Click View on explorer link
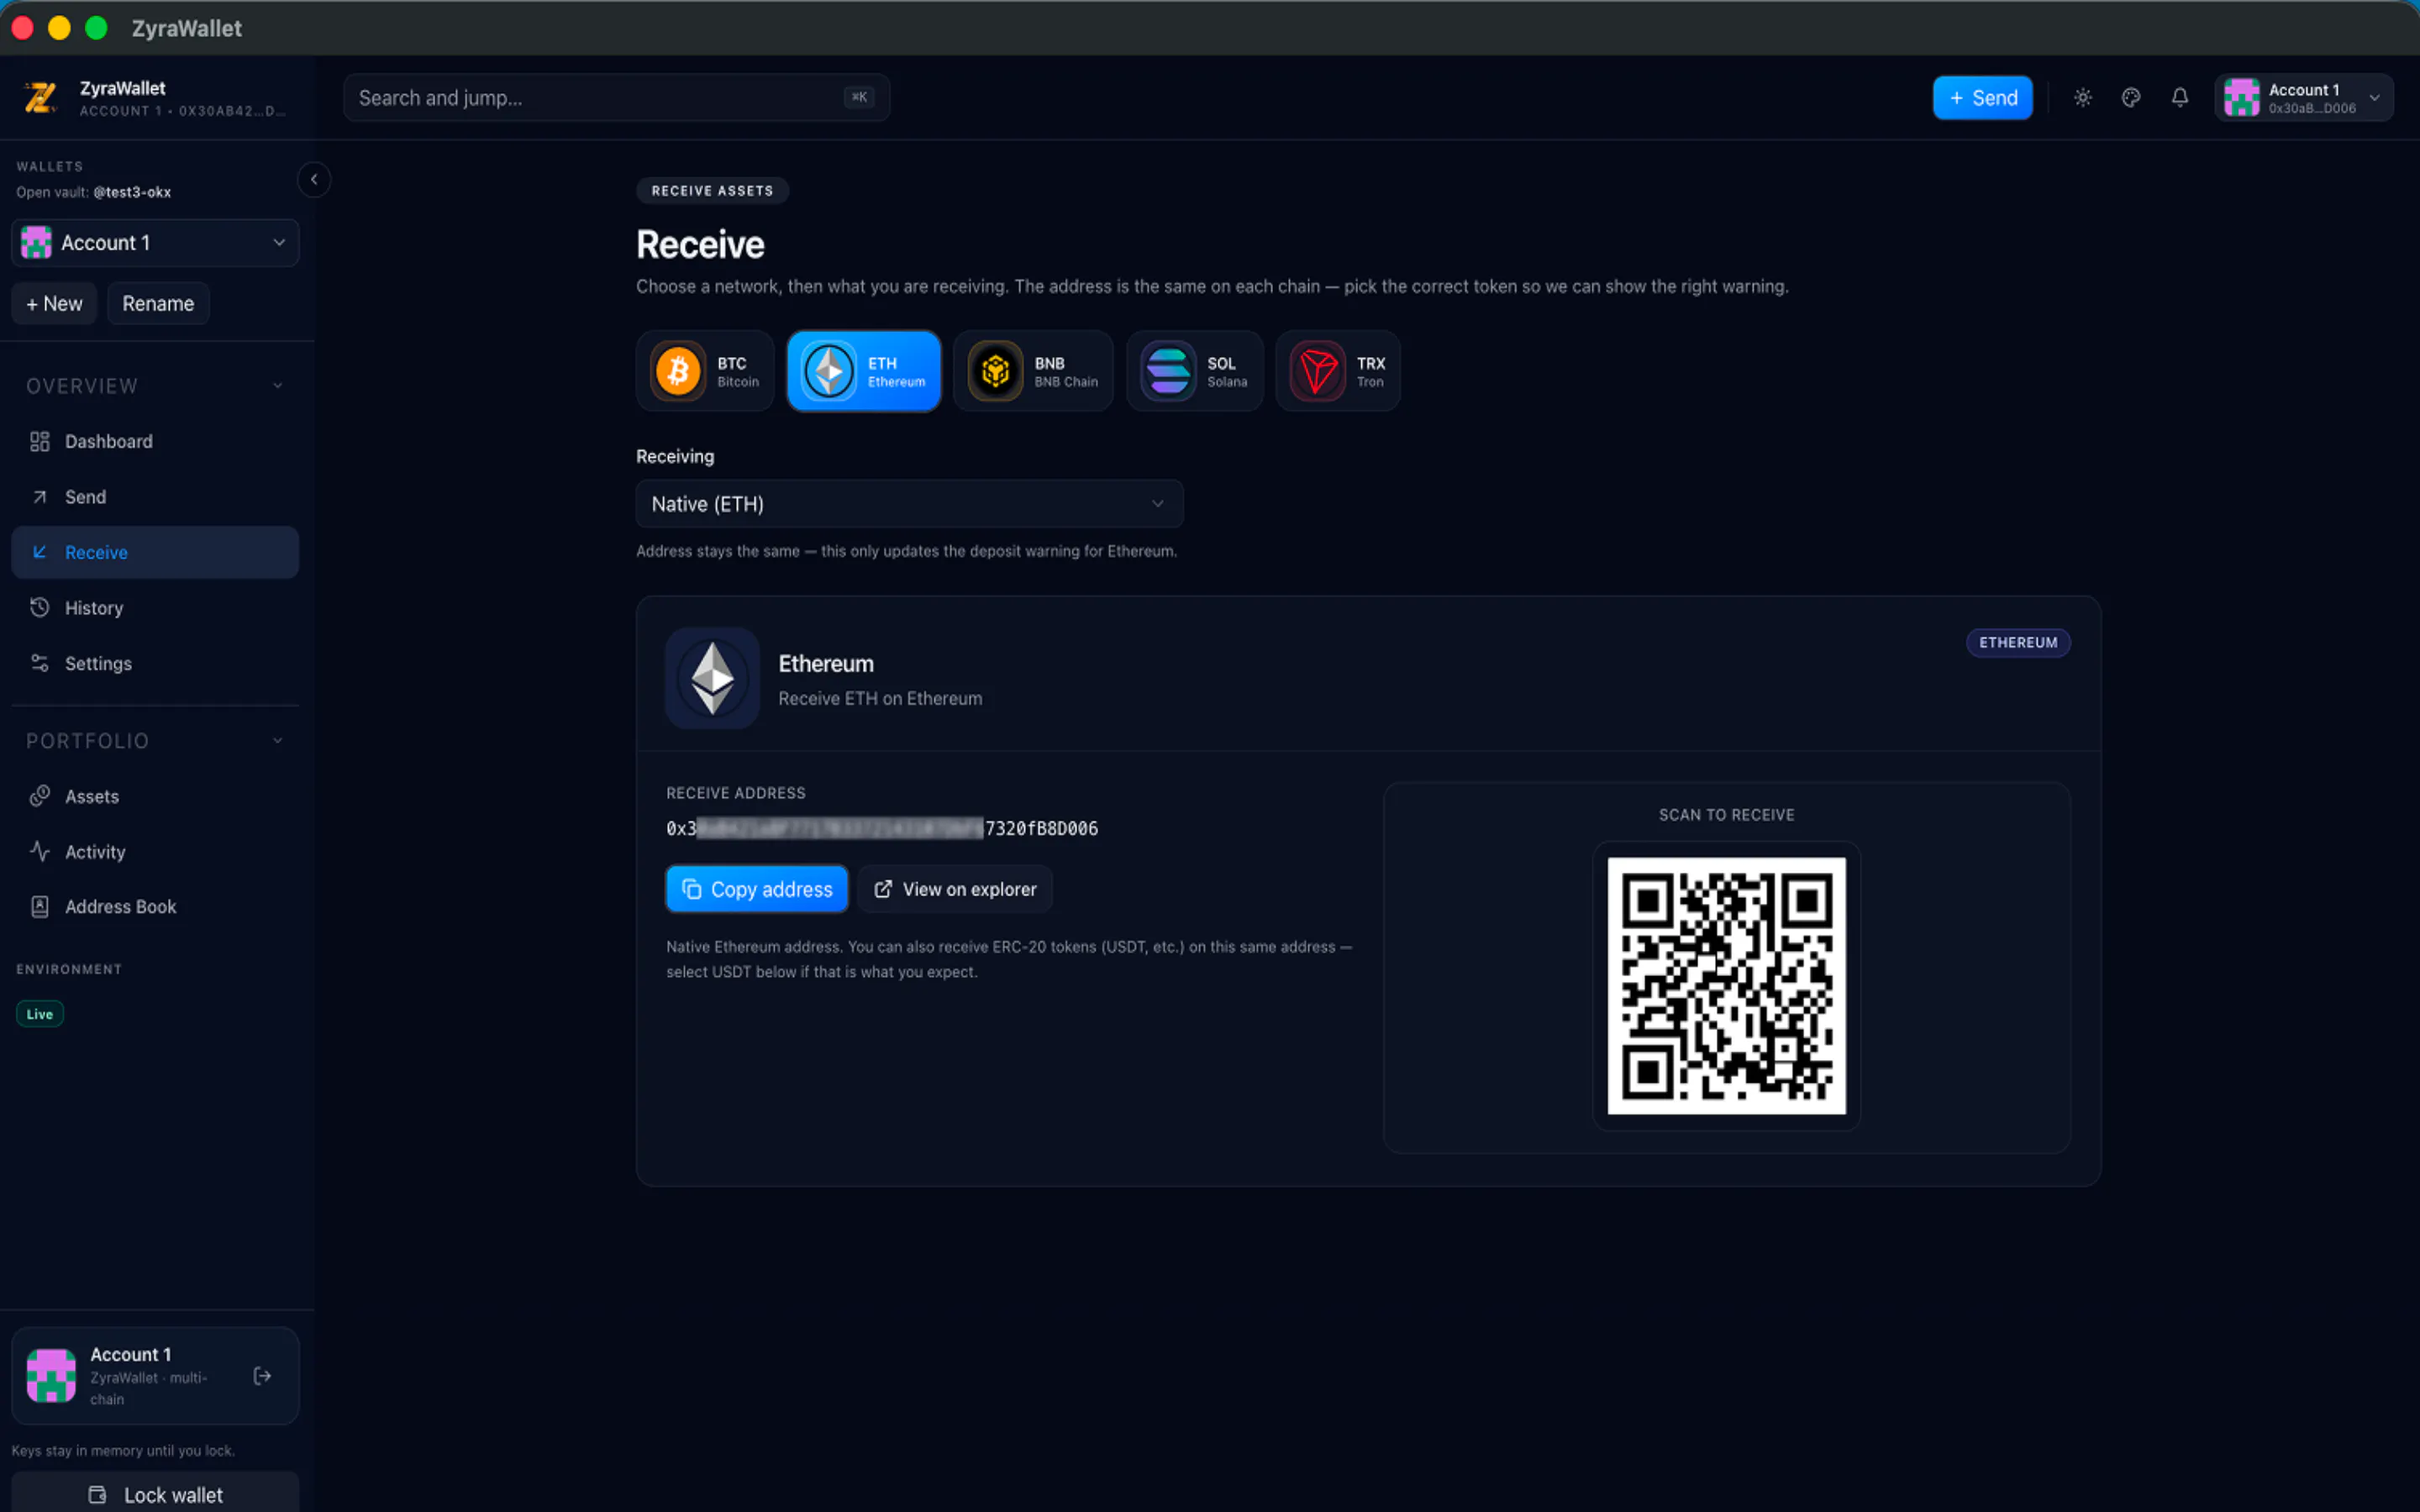This screenshot has width=2420, height=1512. 955,889
